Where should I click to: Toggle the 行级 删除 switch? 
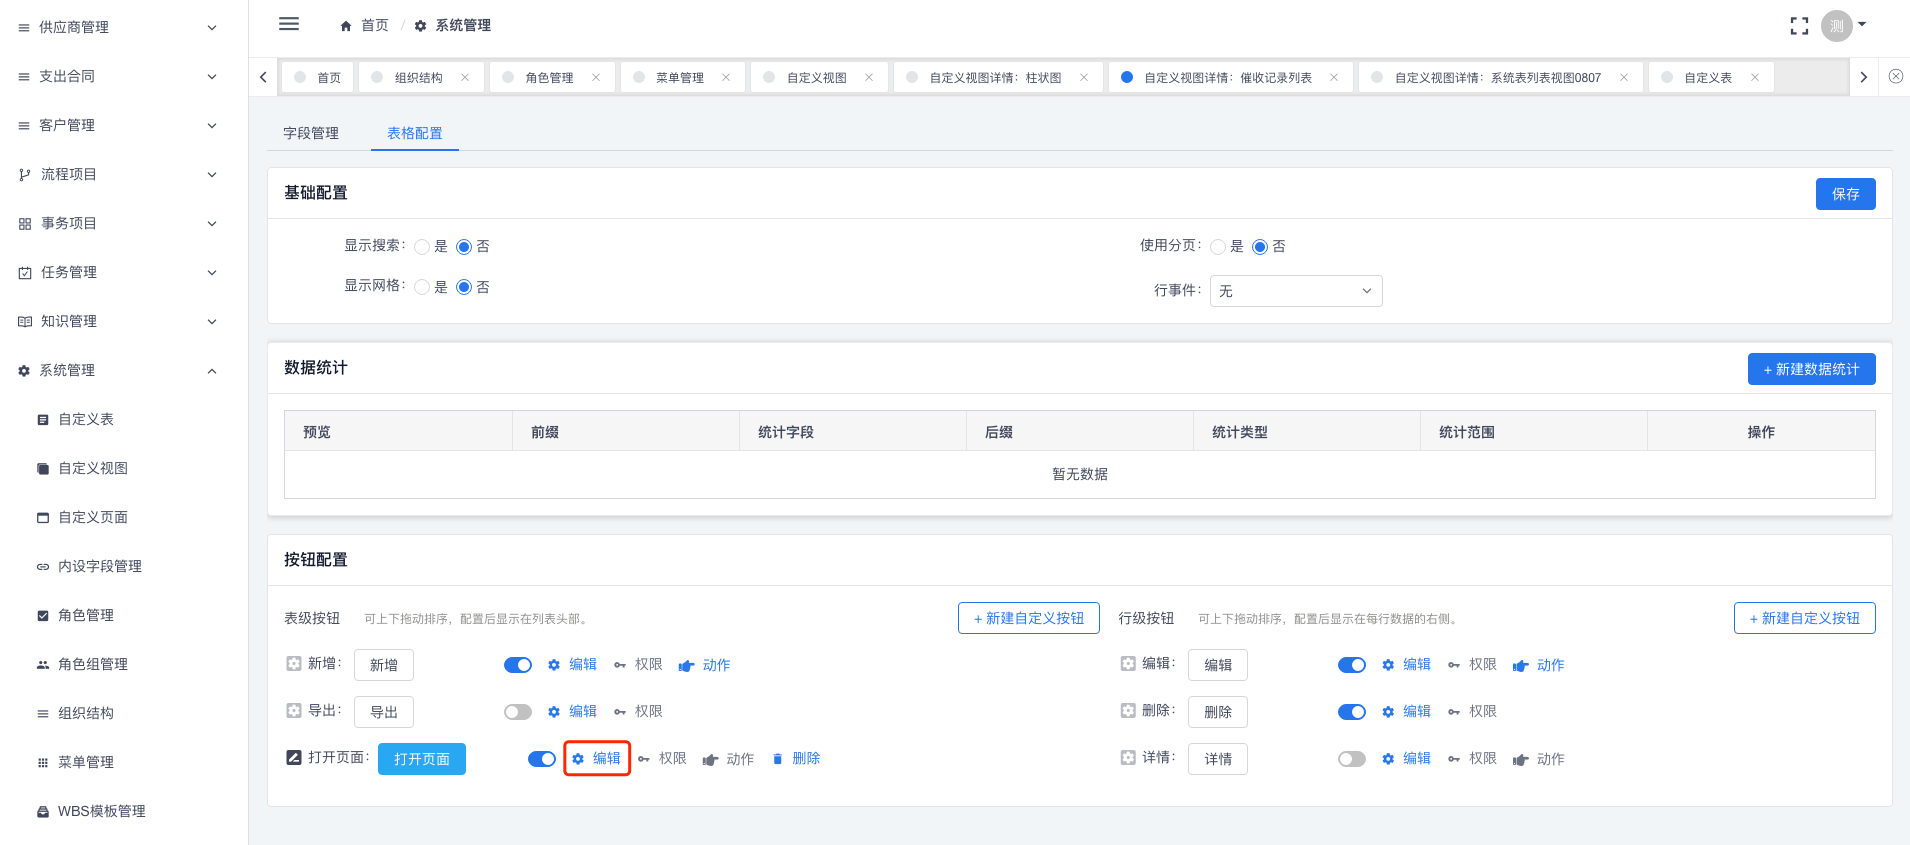tap(1352, 712)
